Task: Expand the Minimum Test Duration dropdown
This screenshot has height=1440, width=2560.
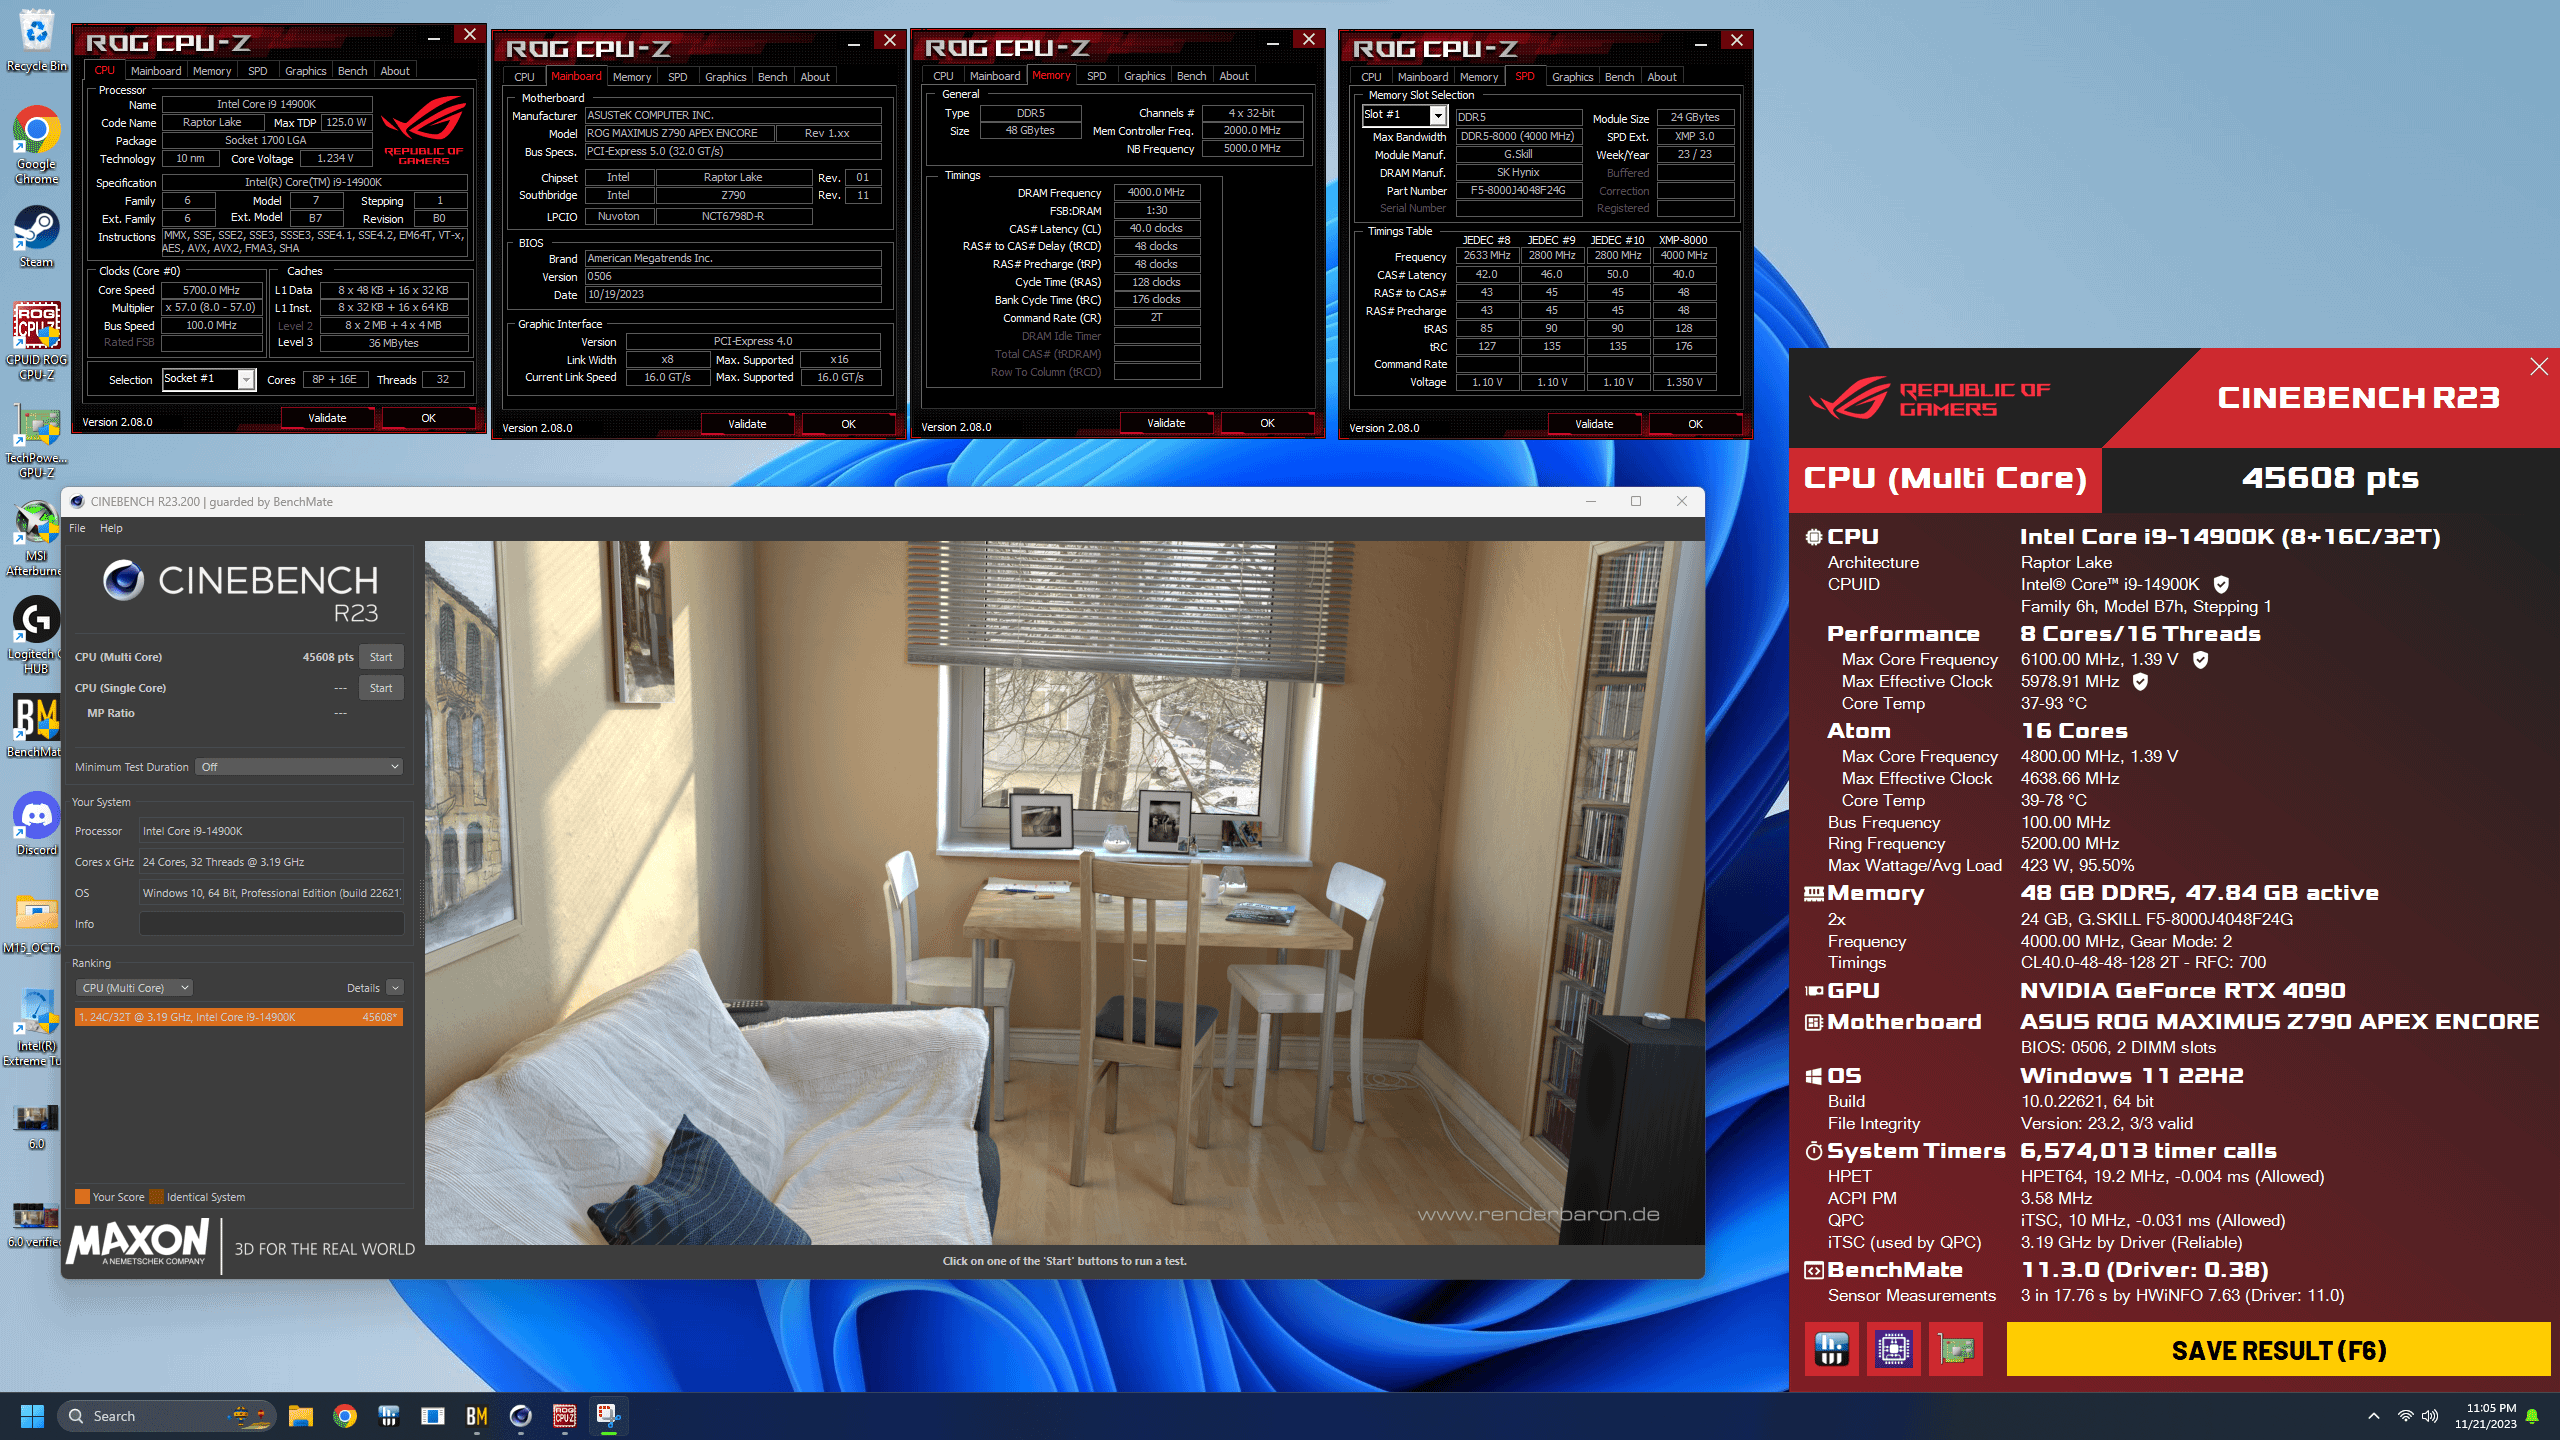Action: 299,767
